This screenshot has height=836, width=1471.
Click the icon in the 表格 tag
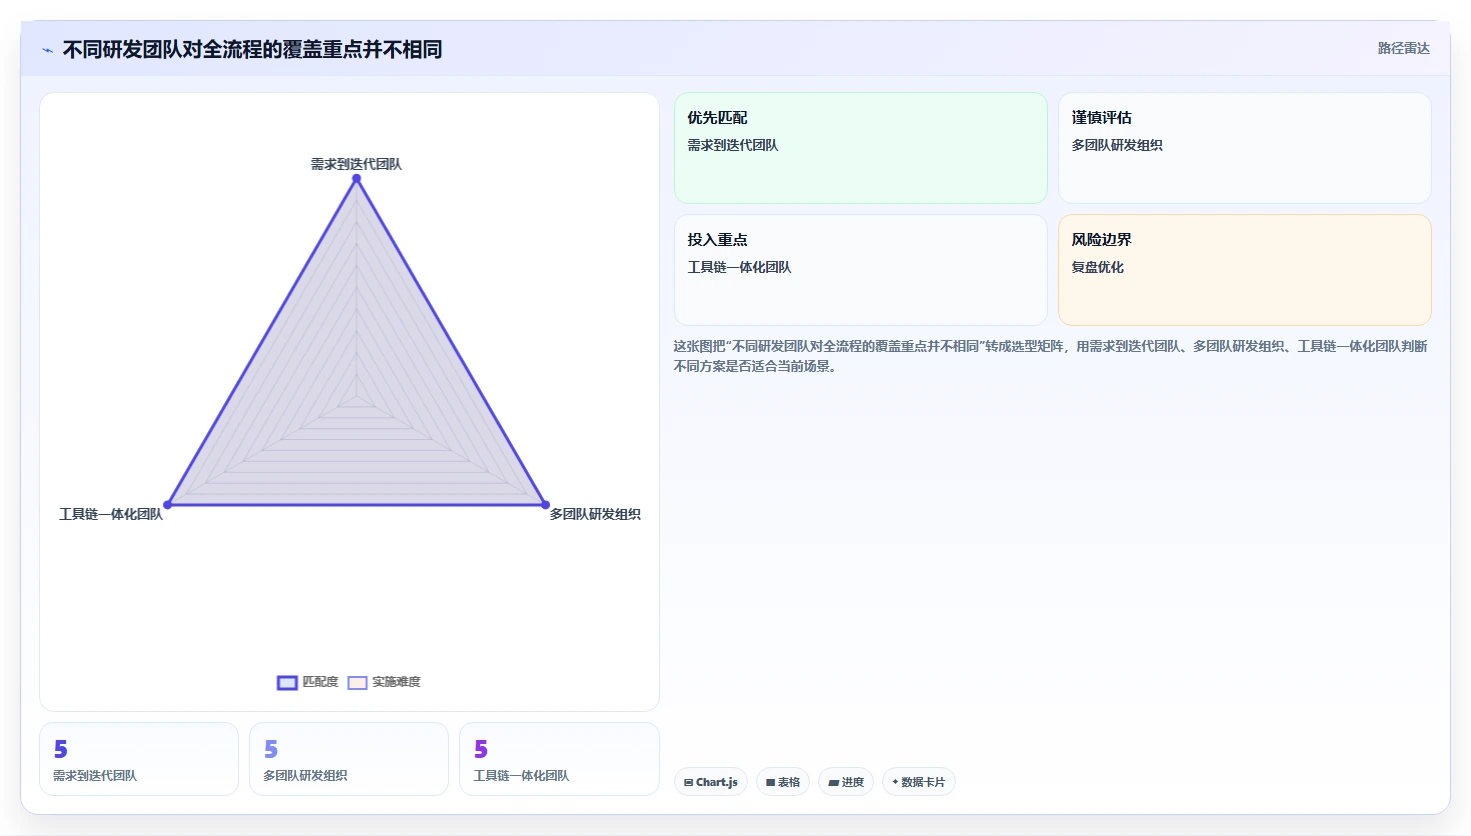(771, 782)
